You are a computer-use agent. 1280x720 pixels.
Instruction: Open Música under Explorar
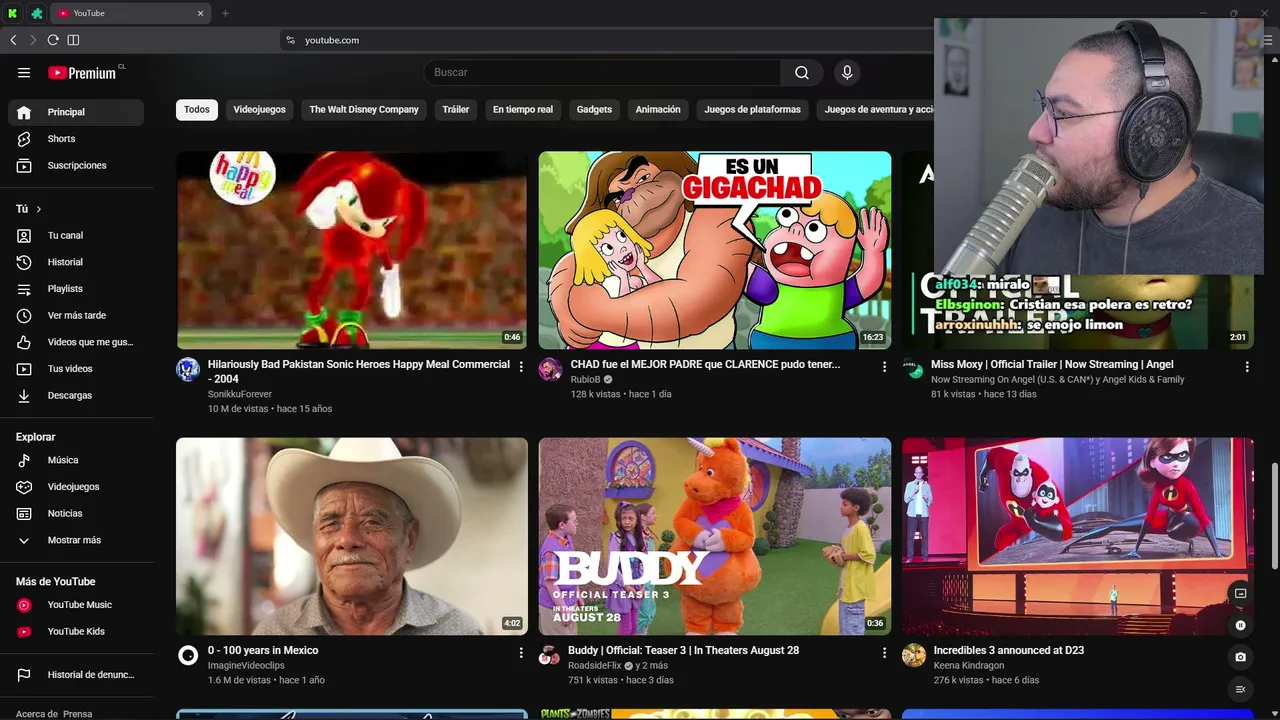[76, 460]
